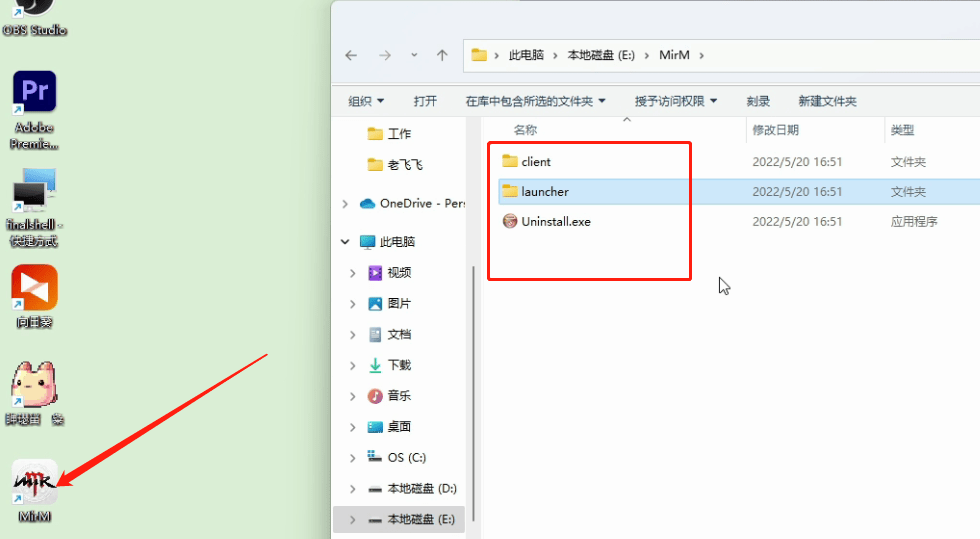Select the finalshell shortcut icon
Screen dimensions: 980x539
coord(34,192)
